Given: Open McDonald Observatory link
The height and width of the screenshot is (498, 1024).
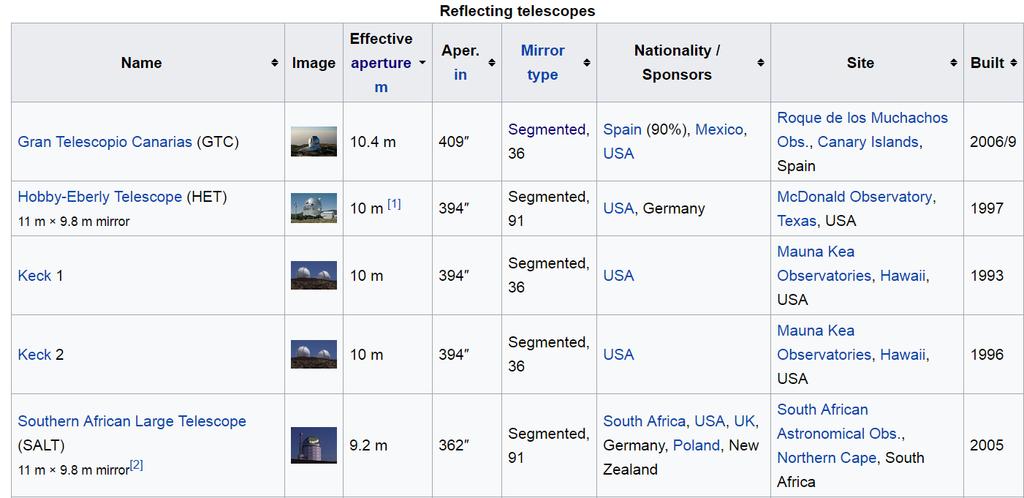Looking at the screenshot, I should coord(854,197).
